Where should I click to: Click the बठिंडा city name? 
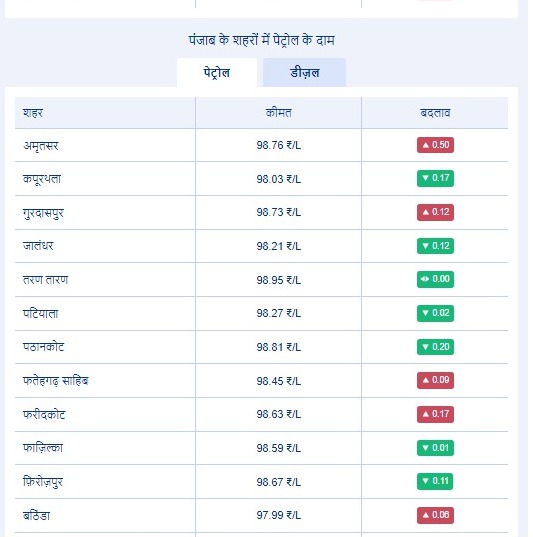pyautogui.click(x=36, y=515)
